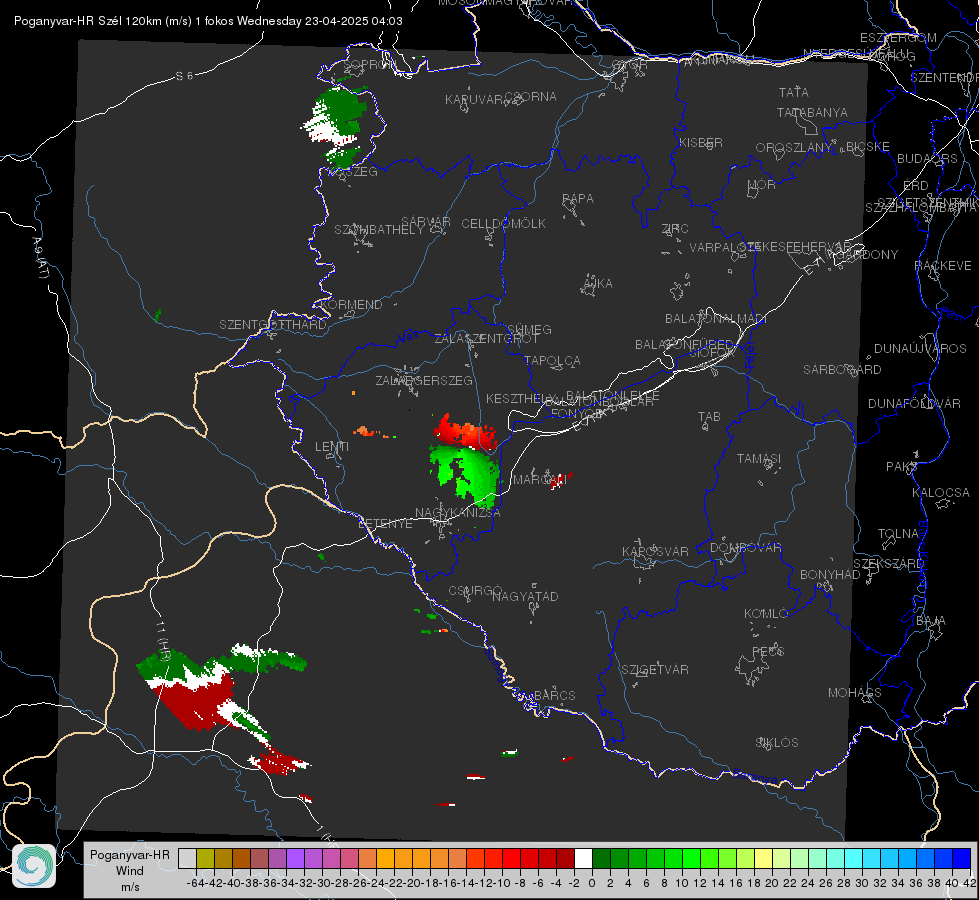The height and width of the screenshot is (900, 979).
Task: Click the 'm/s' unit label in the legend
Action: coord(130,887)
